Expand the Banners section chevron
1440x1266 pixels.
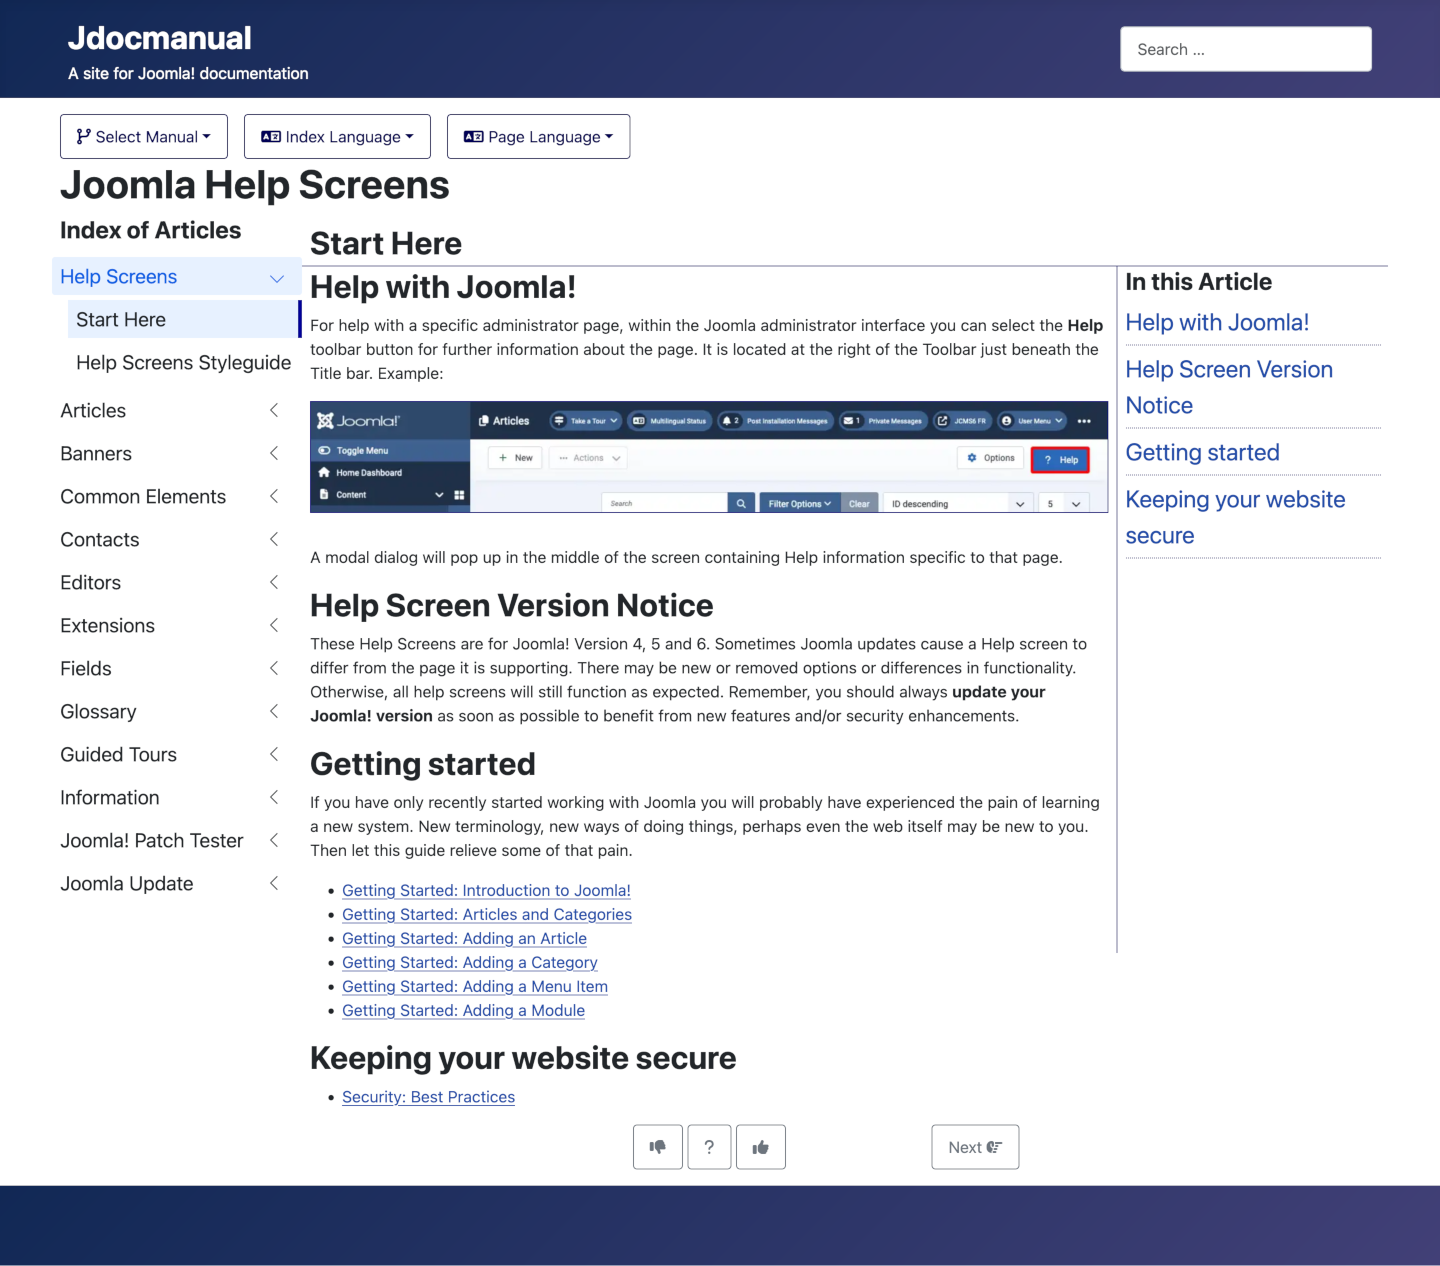coord(274,453)
